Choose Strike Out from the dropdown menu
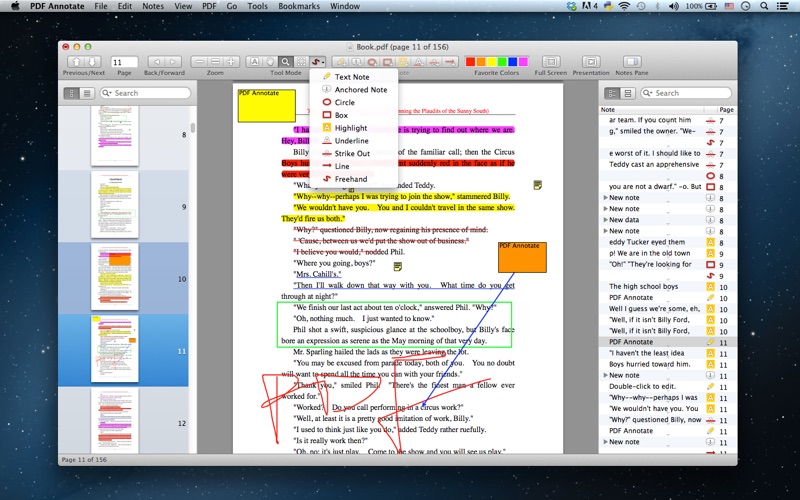 click(x=353, y=153)
